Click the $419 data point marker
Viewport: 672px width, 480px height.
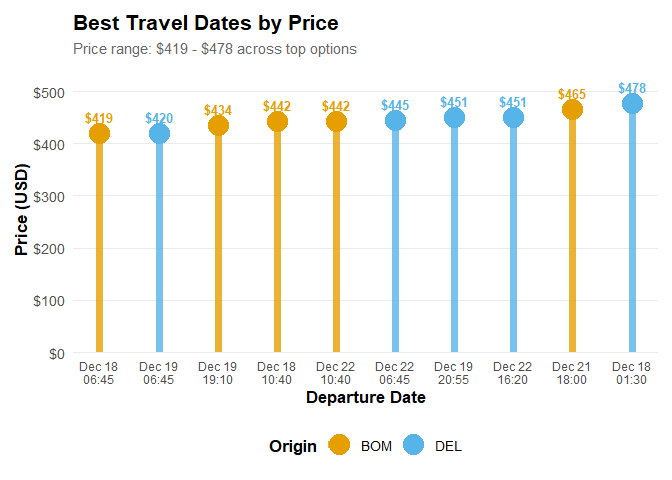coord(99,134)
